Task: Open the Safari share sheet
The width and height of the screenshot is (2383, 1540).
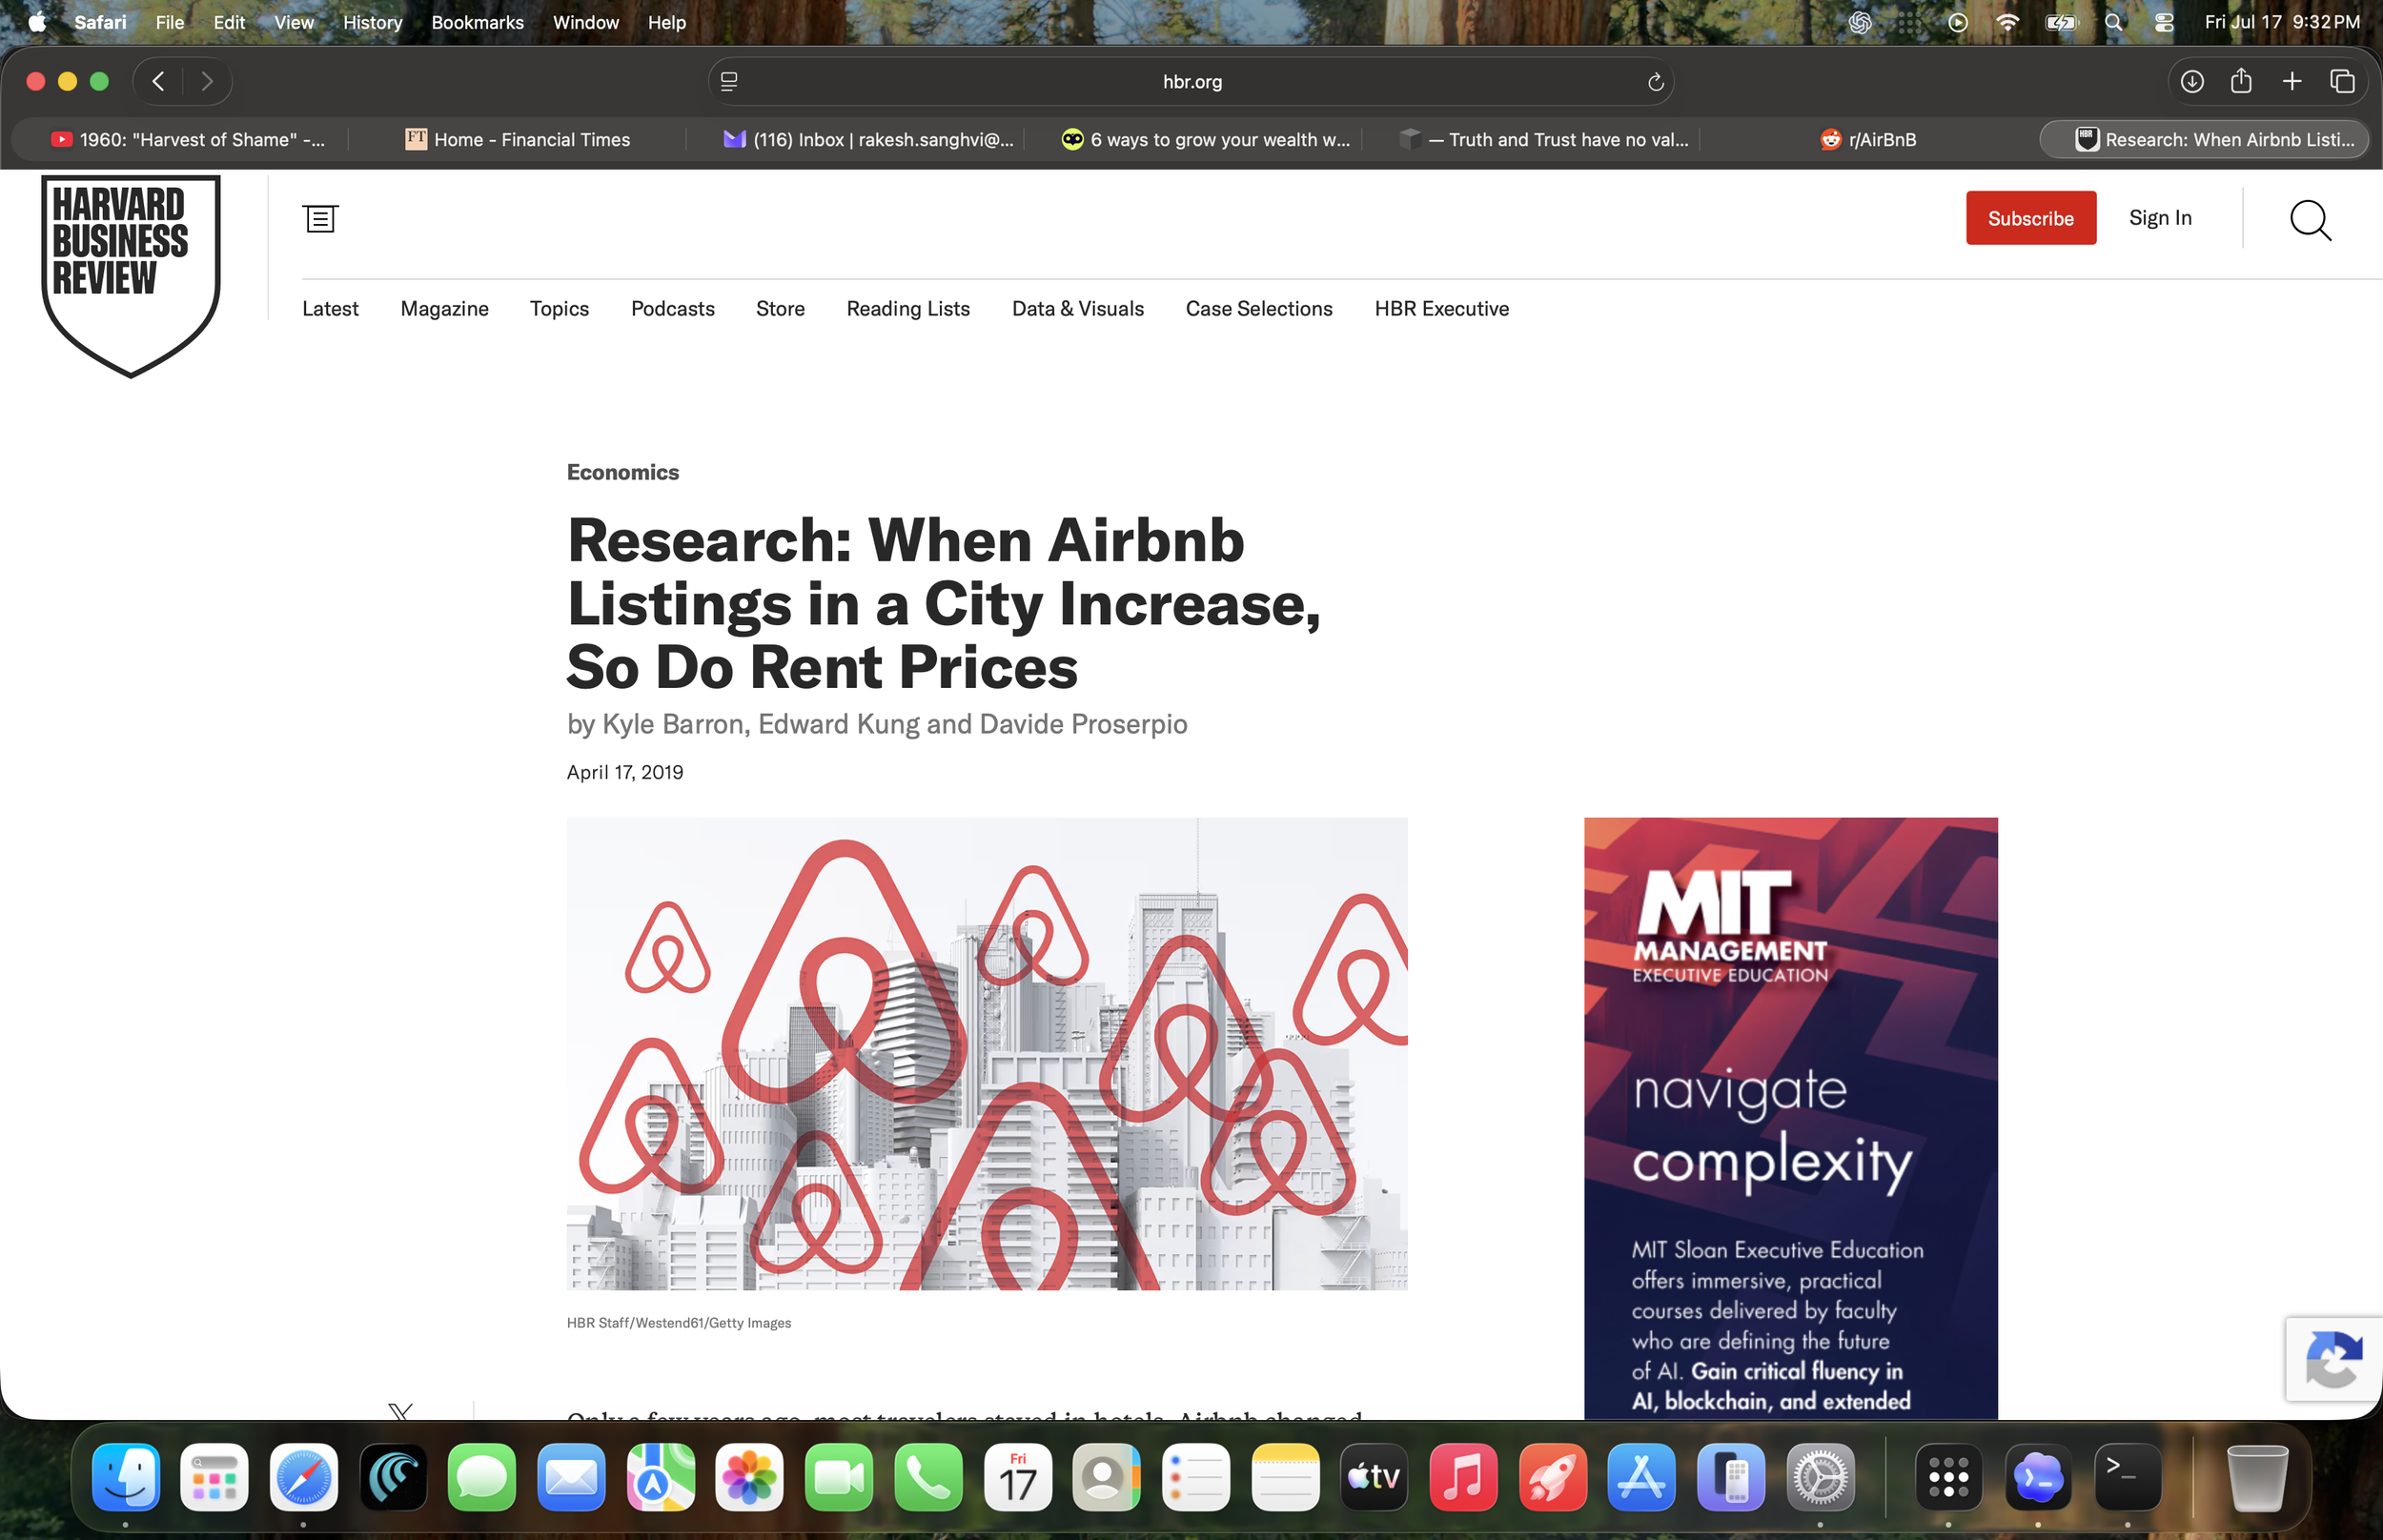Action: pos(2241,81)
